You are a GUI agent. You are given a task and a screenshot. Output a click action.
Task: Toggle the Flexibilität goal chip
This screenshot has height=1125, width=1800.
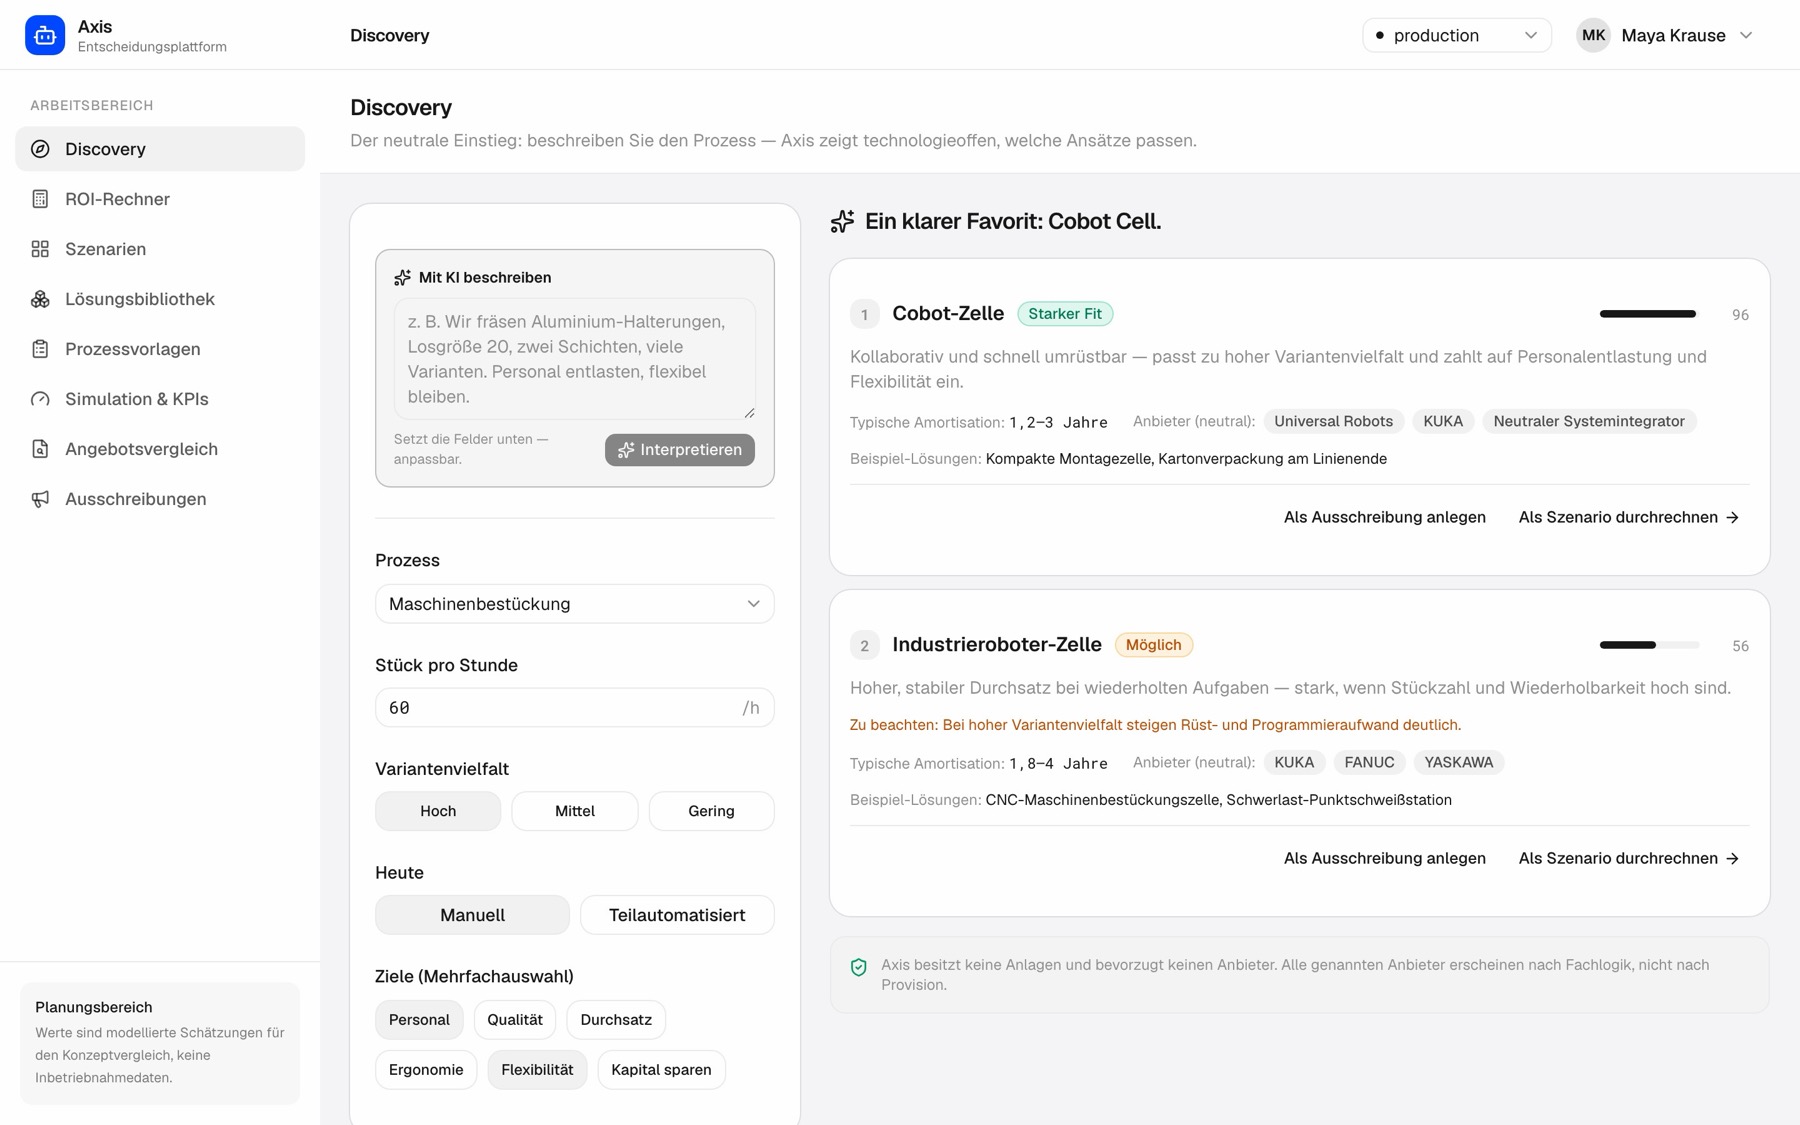tap(537, 1070)
